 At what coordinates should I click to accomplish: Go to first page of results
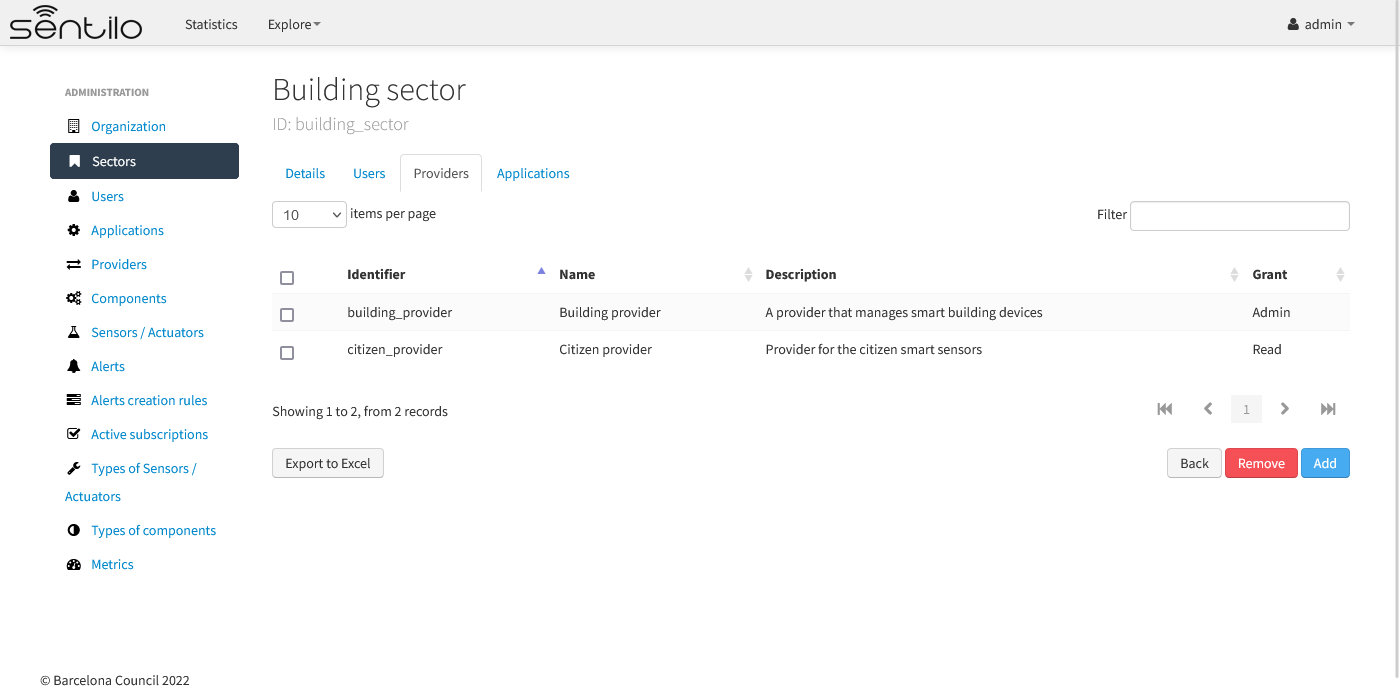click(1165, 409)
